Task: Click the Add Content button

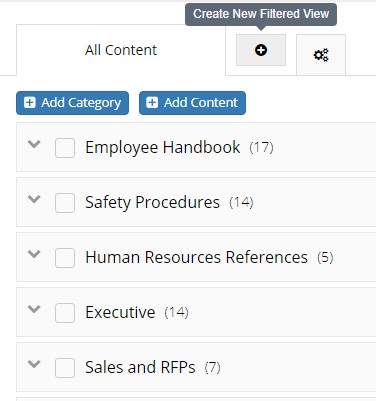Action: (x=192, y=103)
